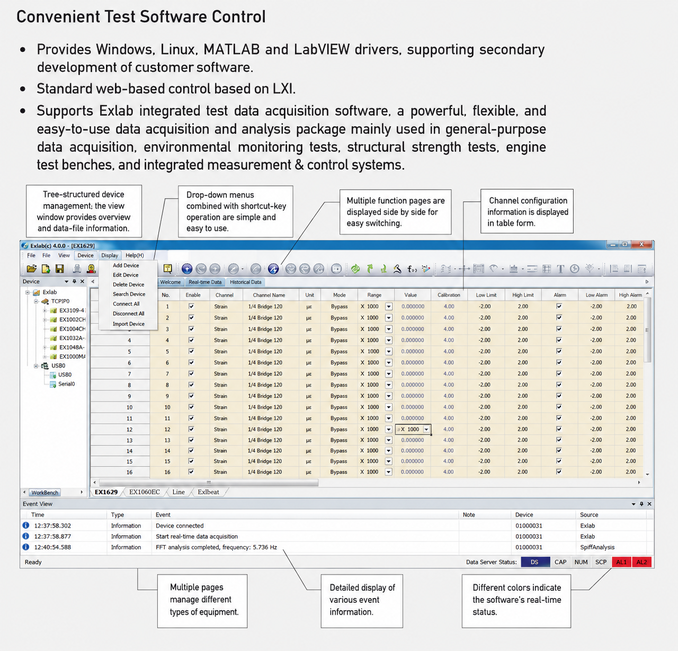Toggle Alarm checkbox in row 6
The height and width of the screenshot is (651, 678).
559,362
